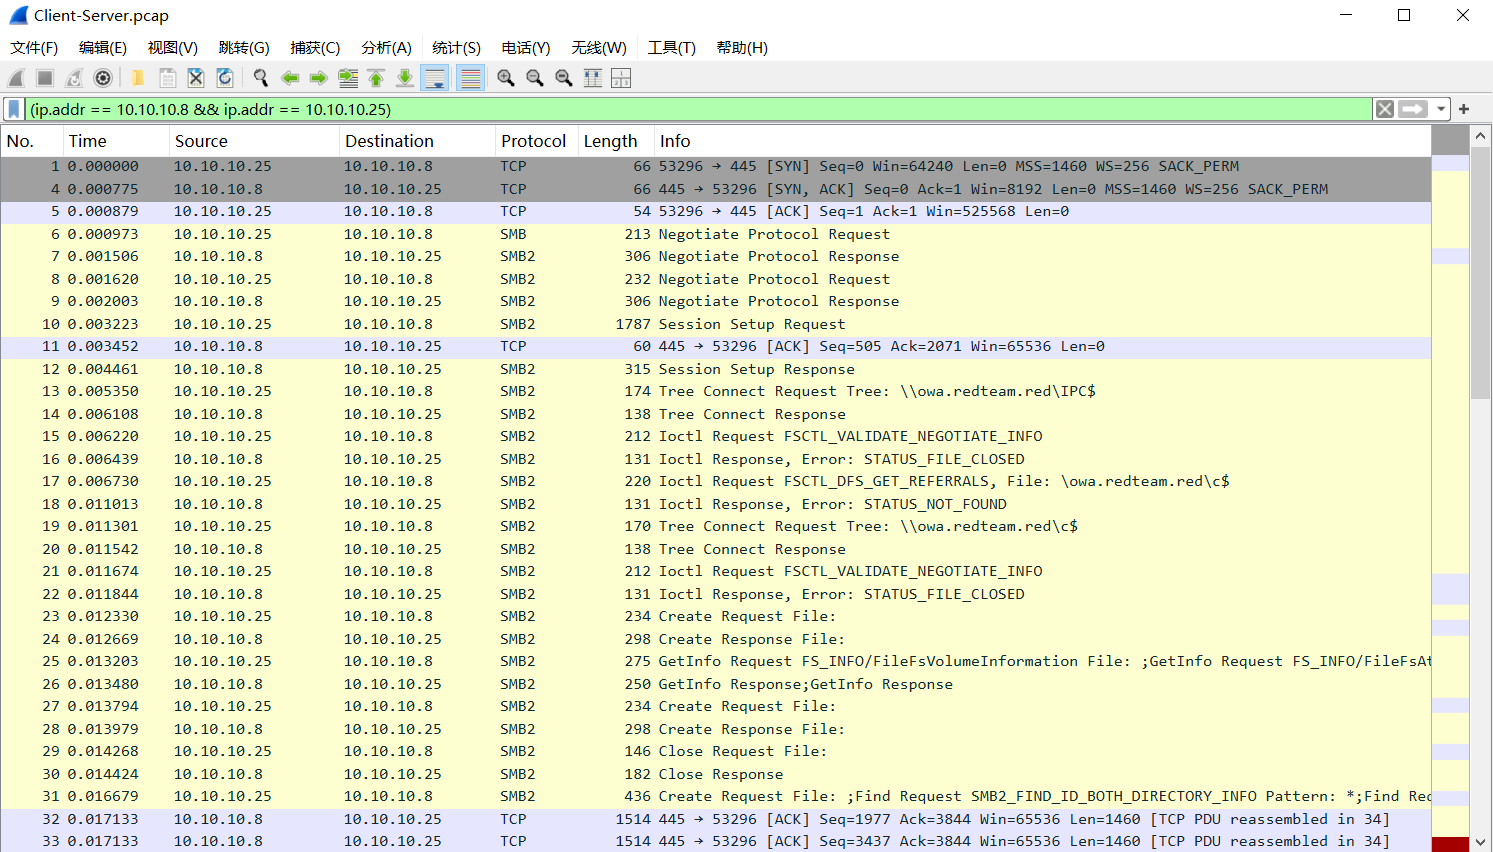Click the capture options gear icon
The image size is (1493, 852).
pyautogui.click(x=102, y=78)
